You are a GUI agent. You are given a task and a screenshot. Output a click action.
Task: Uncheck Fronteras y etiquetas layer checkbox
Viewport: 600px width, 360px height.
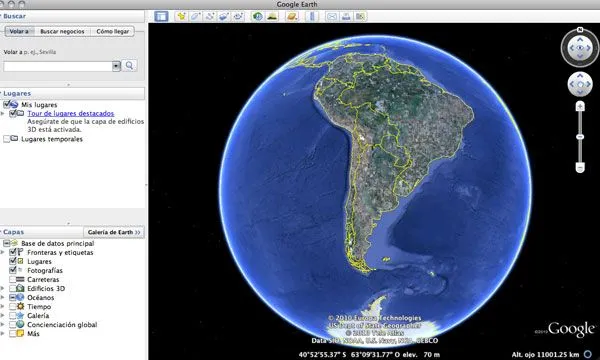(13, 252)
